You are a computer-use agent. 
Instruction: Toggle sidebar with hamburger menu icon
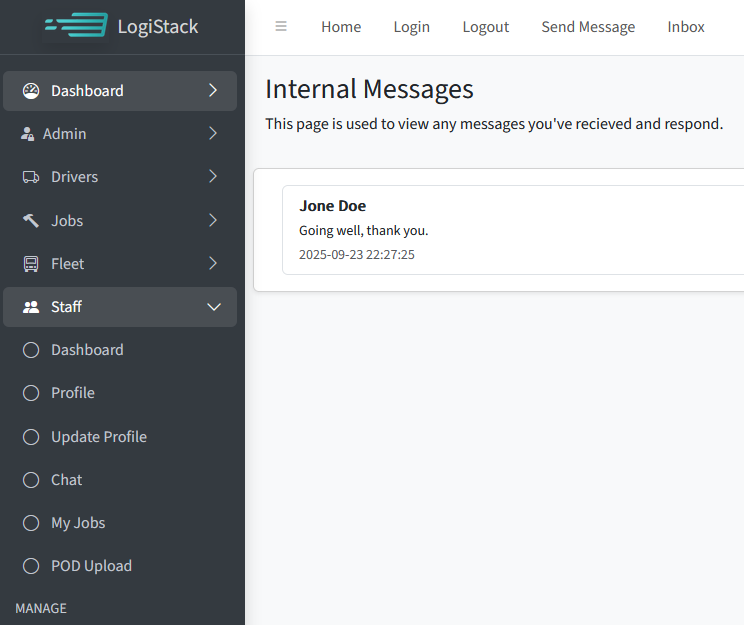point(281,27)
